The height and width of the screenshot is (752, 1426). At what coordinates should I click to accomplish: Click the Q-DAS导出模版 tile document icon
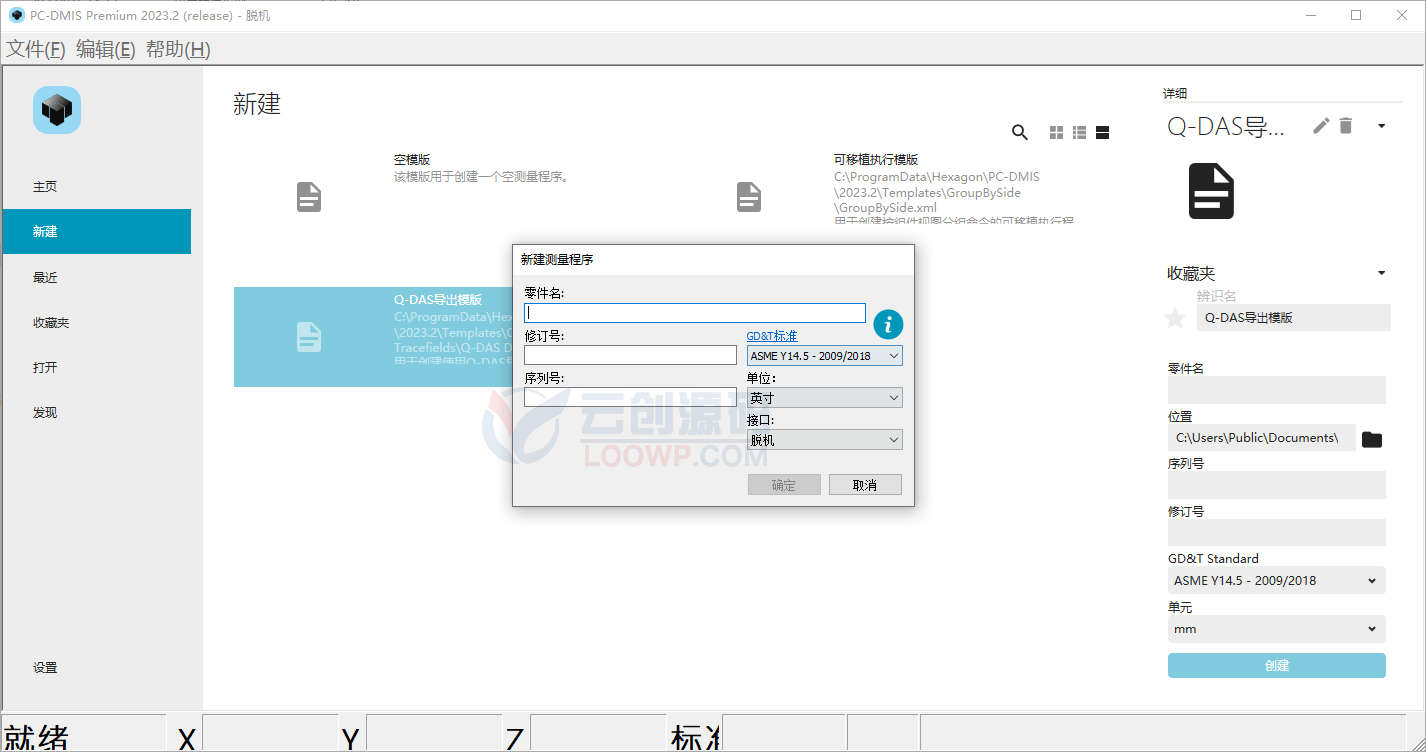[309, 337]
